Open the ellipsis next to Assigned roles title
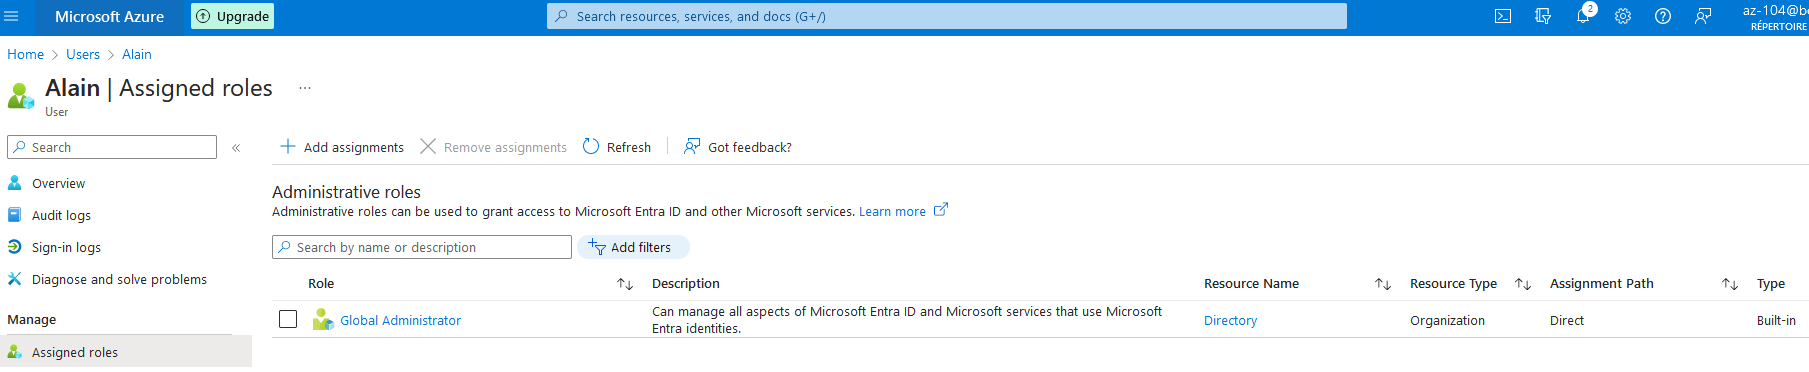The height and width of the screenshot is (372, 1809). pos(305,88)
